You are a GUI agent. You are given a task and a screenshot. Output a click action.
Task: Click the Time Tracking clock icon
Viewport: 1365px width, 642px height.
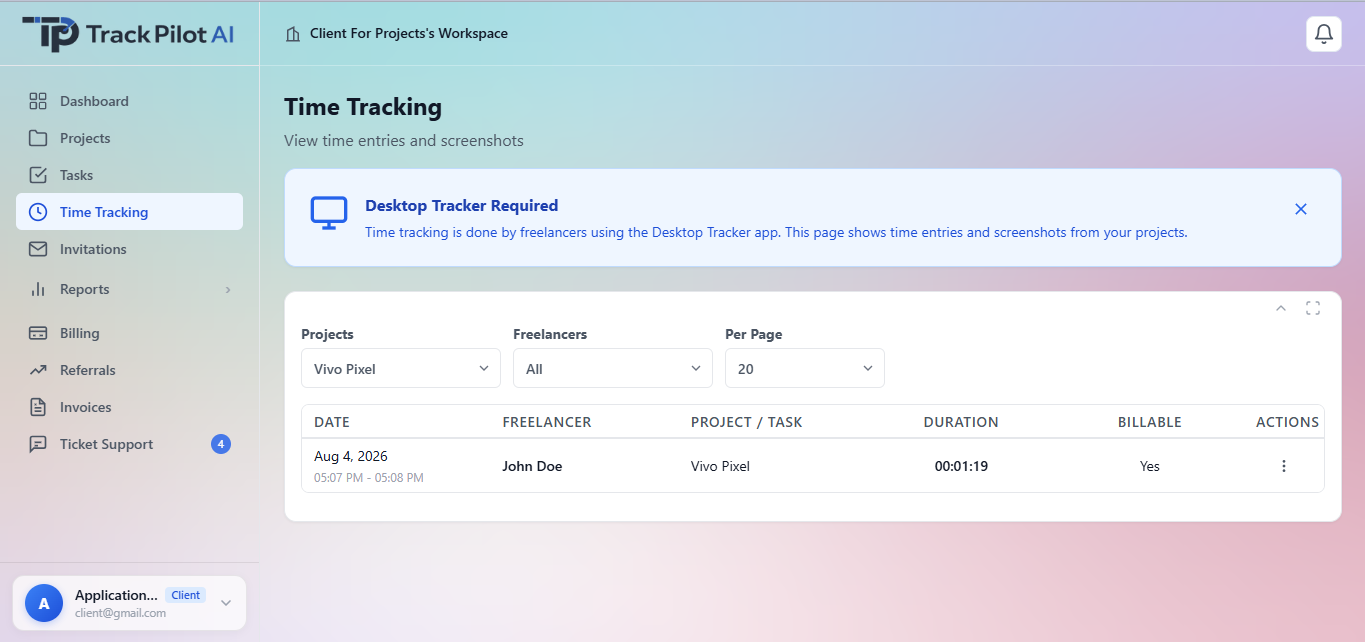pyautogui.click(x=38, y=212)
